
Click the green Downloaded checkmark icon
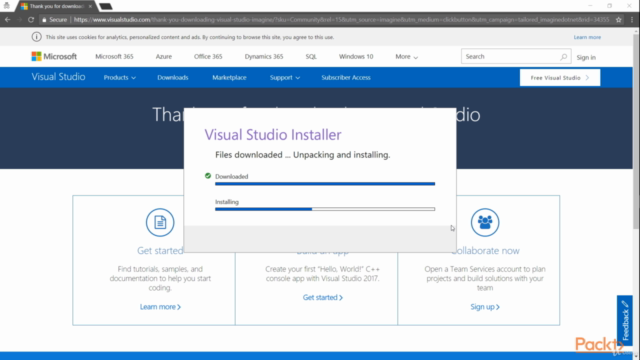(208, 176)
